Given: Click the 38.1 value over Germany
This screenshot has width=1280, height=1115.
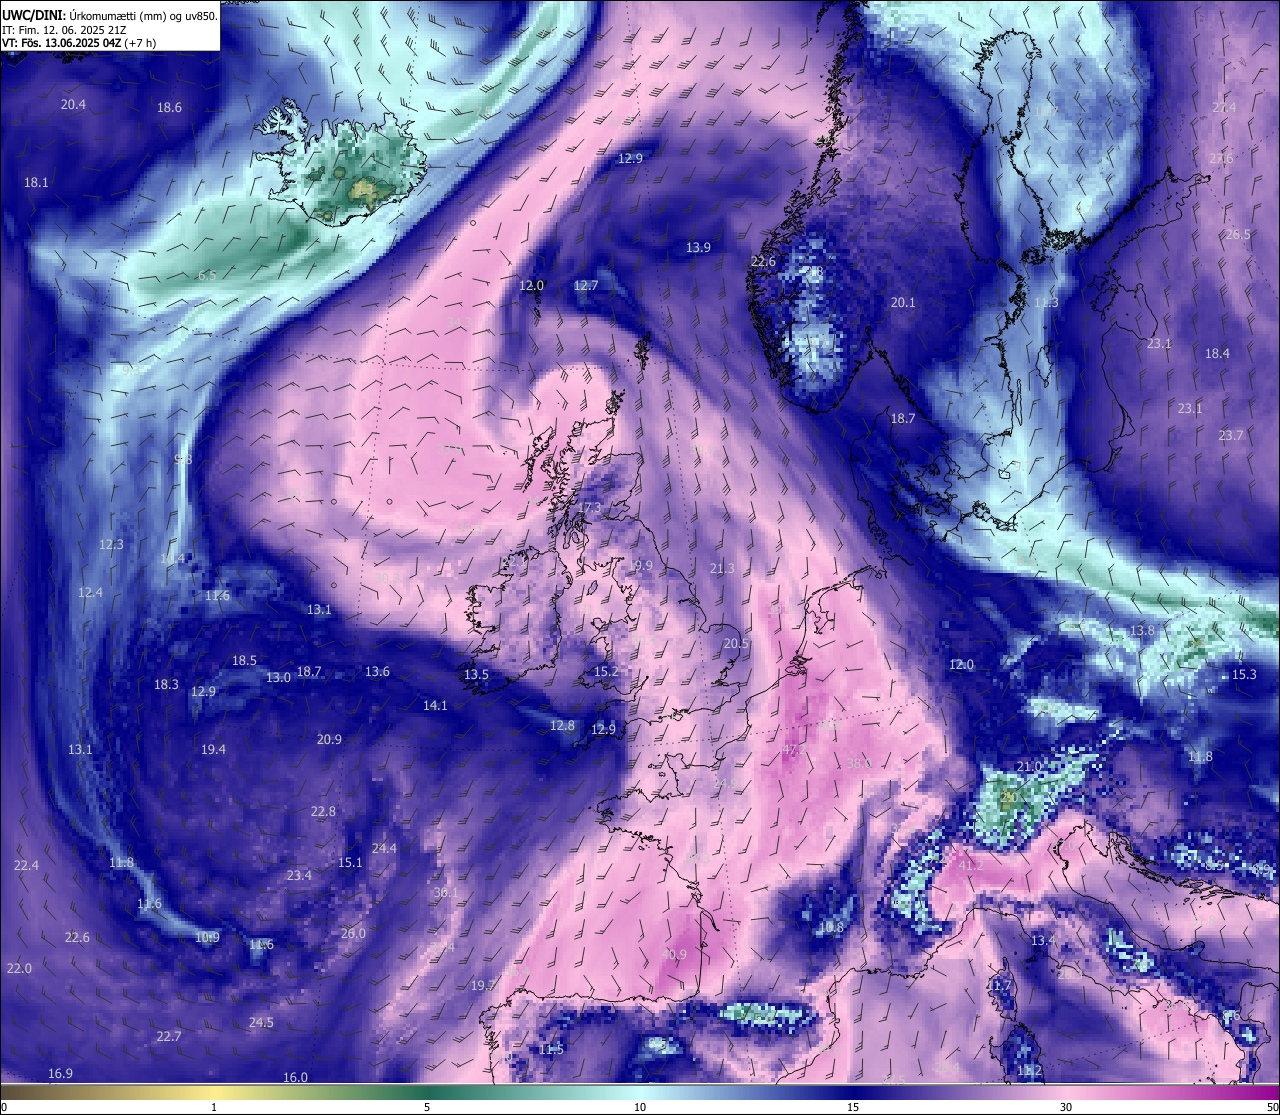Looking at the screenshot, I should 859,763.
